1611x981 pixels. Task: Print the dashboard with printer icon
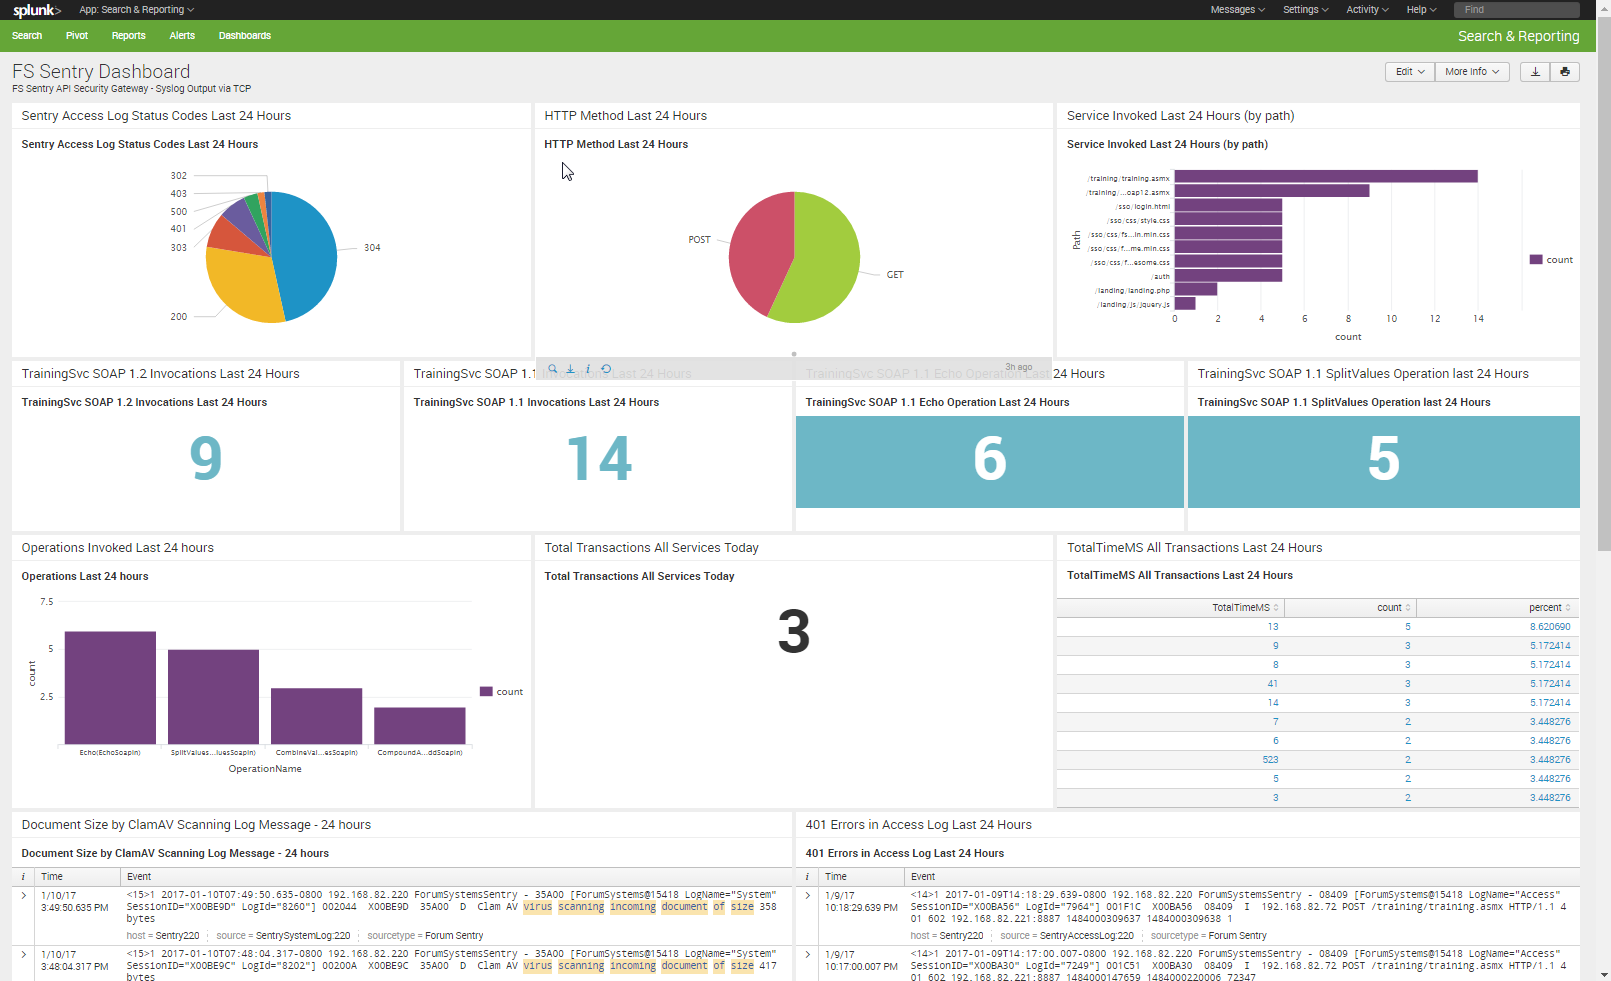(x=1565, y=72)
